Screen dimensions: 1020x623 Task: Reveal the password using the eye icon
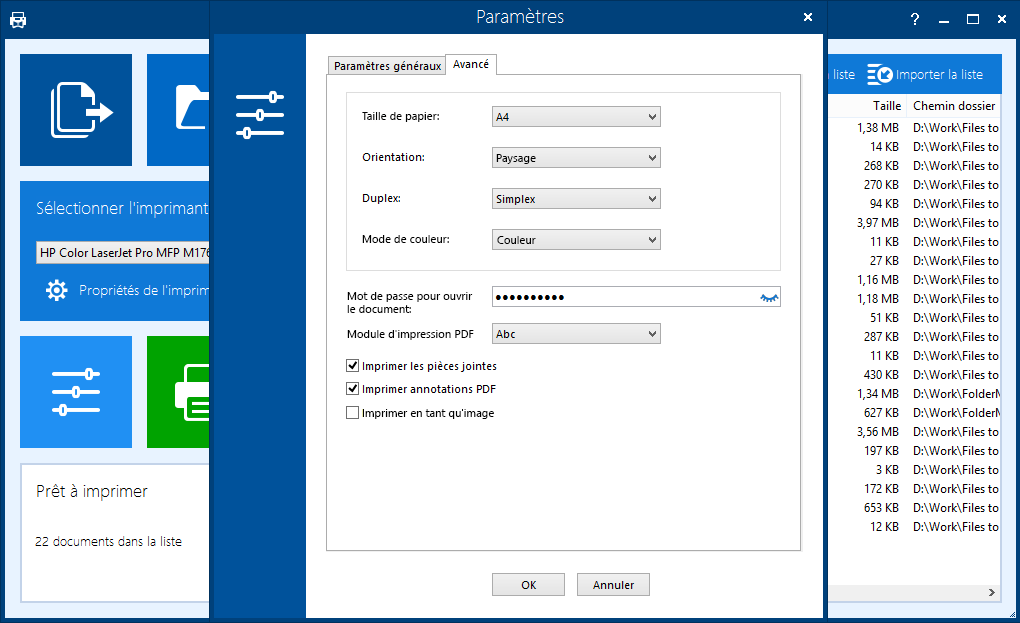point(768,296)
